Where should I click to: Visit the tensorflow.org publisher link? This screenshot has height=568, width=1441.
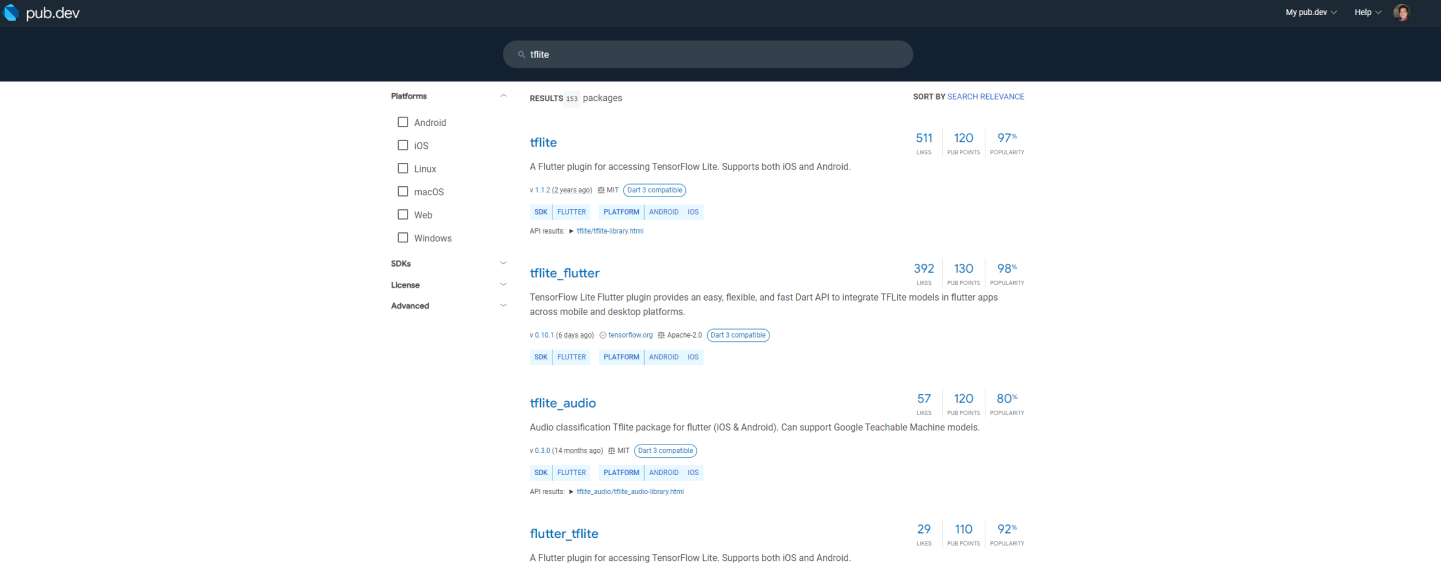pyautogui.click(x=630, y=335)
